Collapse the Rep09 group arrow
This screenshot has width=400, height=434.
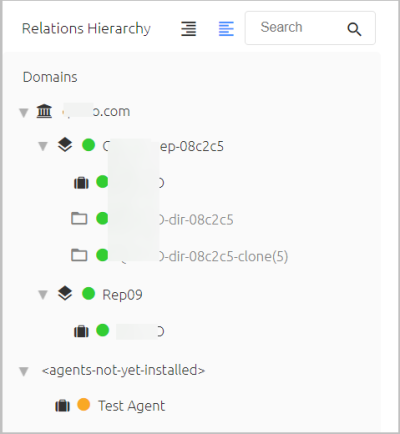[x=43, y=295]
